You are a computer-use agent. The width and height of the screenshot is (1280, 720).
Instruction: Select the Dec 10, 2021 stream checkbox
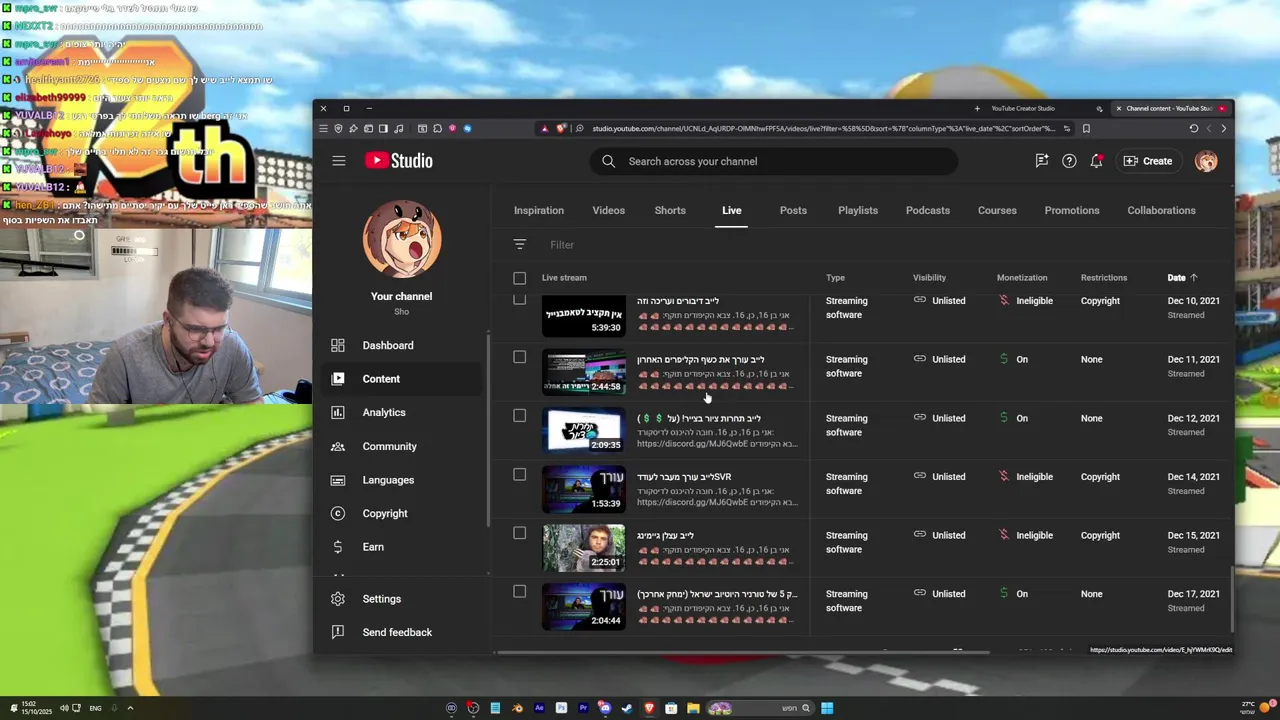click(519, 300)
